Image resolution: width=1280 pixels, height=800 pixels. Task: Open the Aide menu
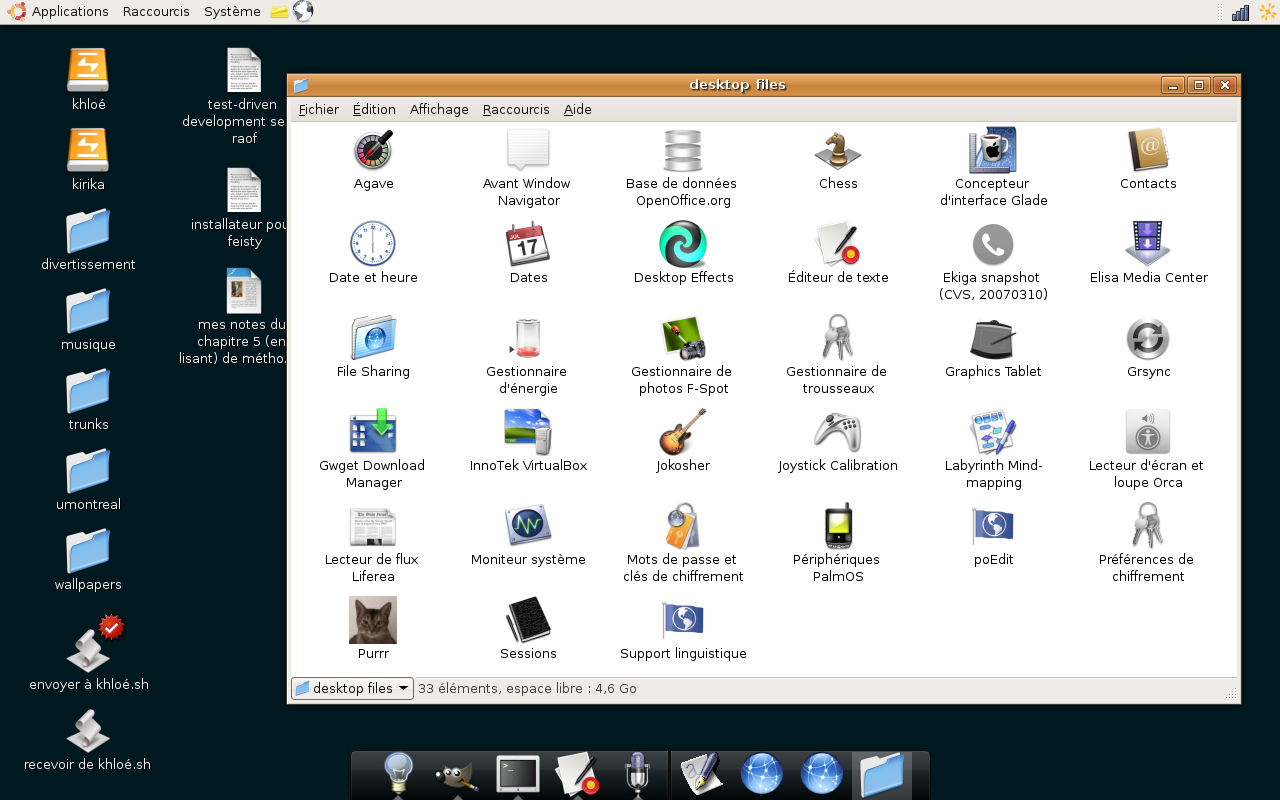click(x=578, y=109)
